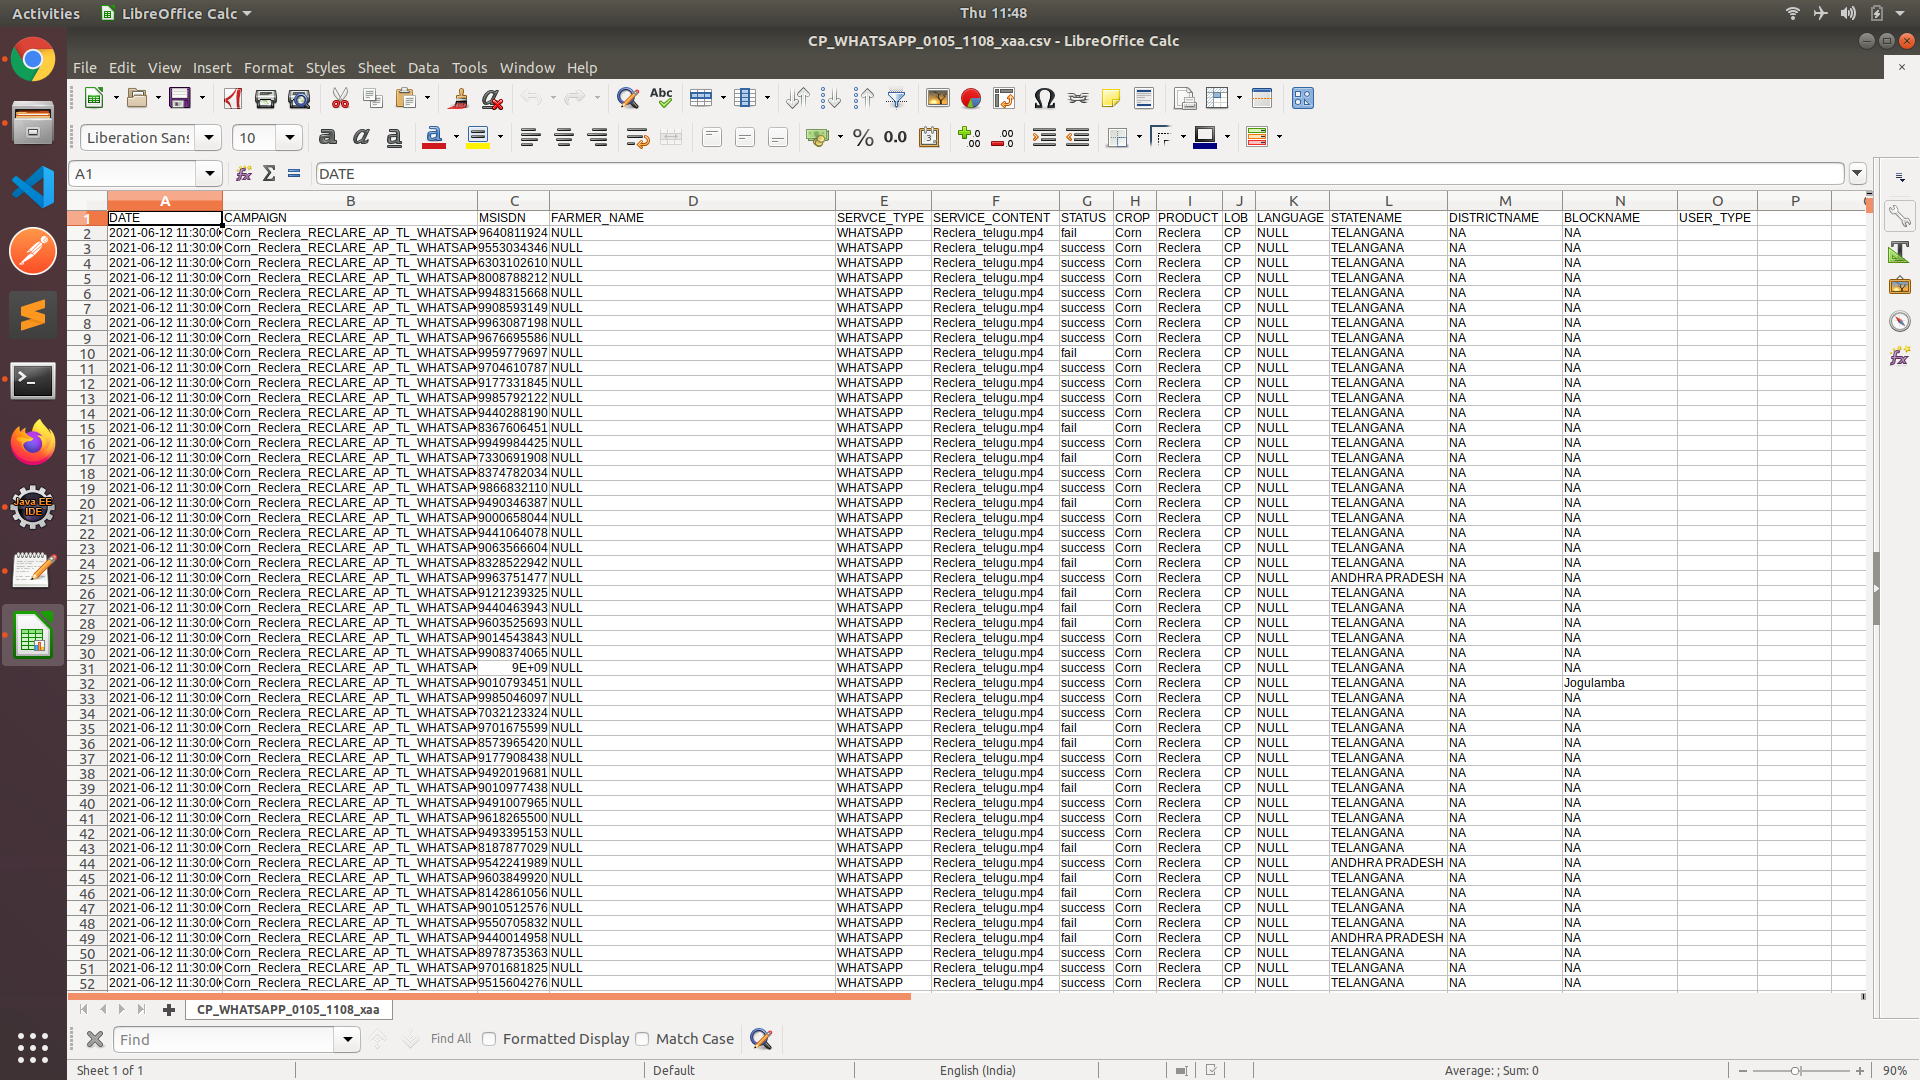1920x1080 pixels.
Task: Toggle wrap text
Action: [x=637, y=137]
